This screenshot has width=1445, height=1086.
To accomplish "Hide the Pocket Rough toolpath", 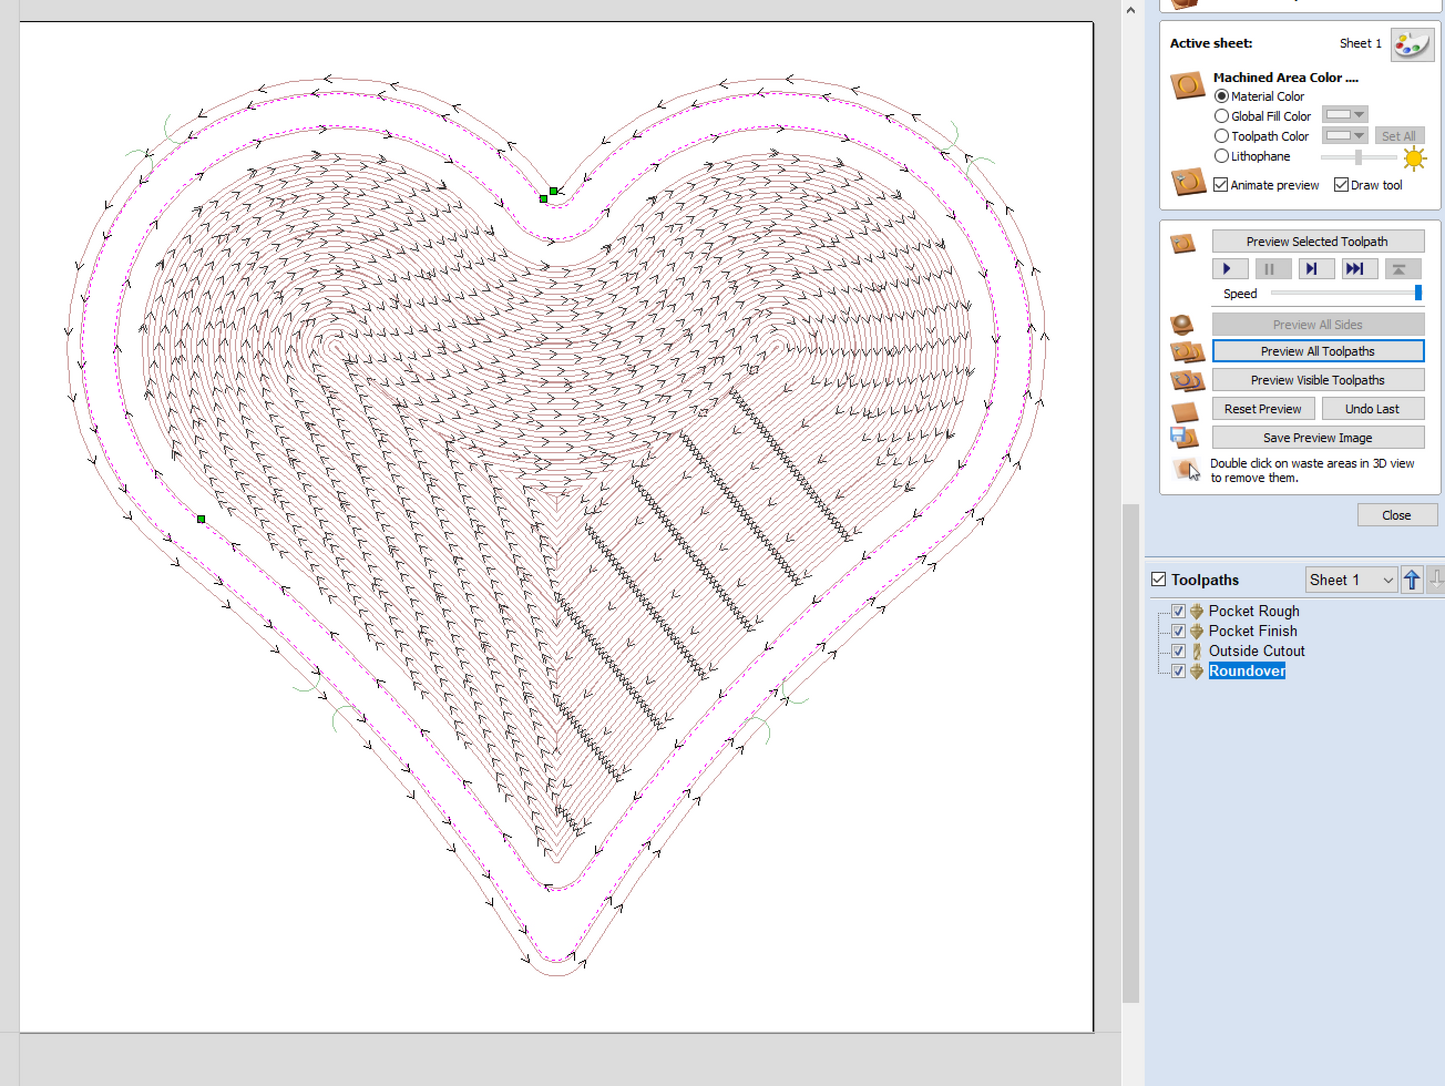I will [x=1178, y=610].
